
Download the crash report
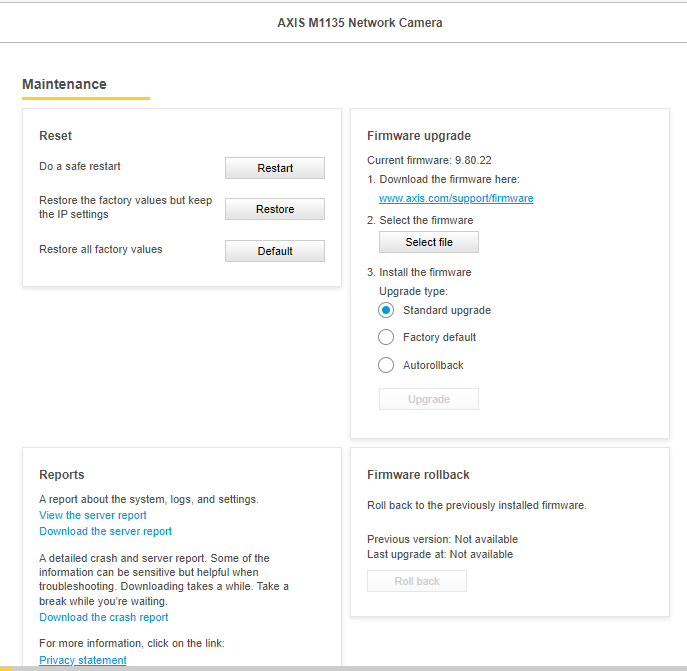(104, 617)
